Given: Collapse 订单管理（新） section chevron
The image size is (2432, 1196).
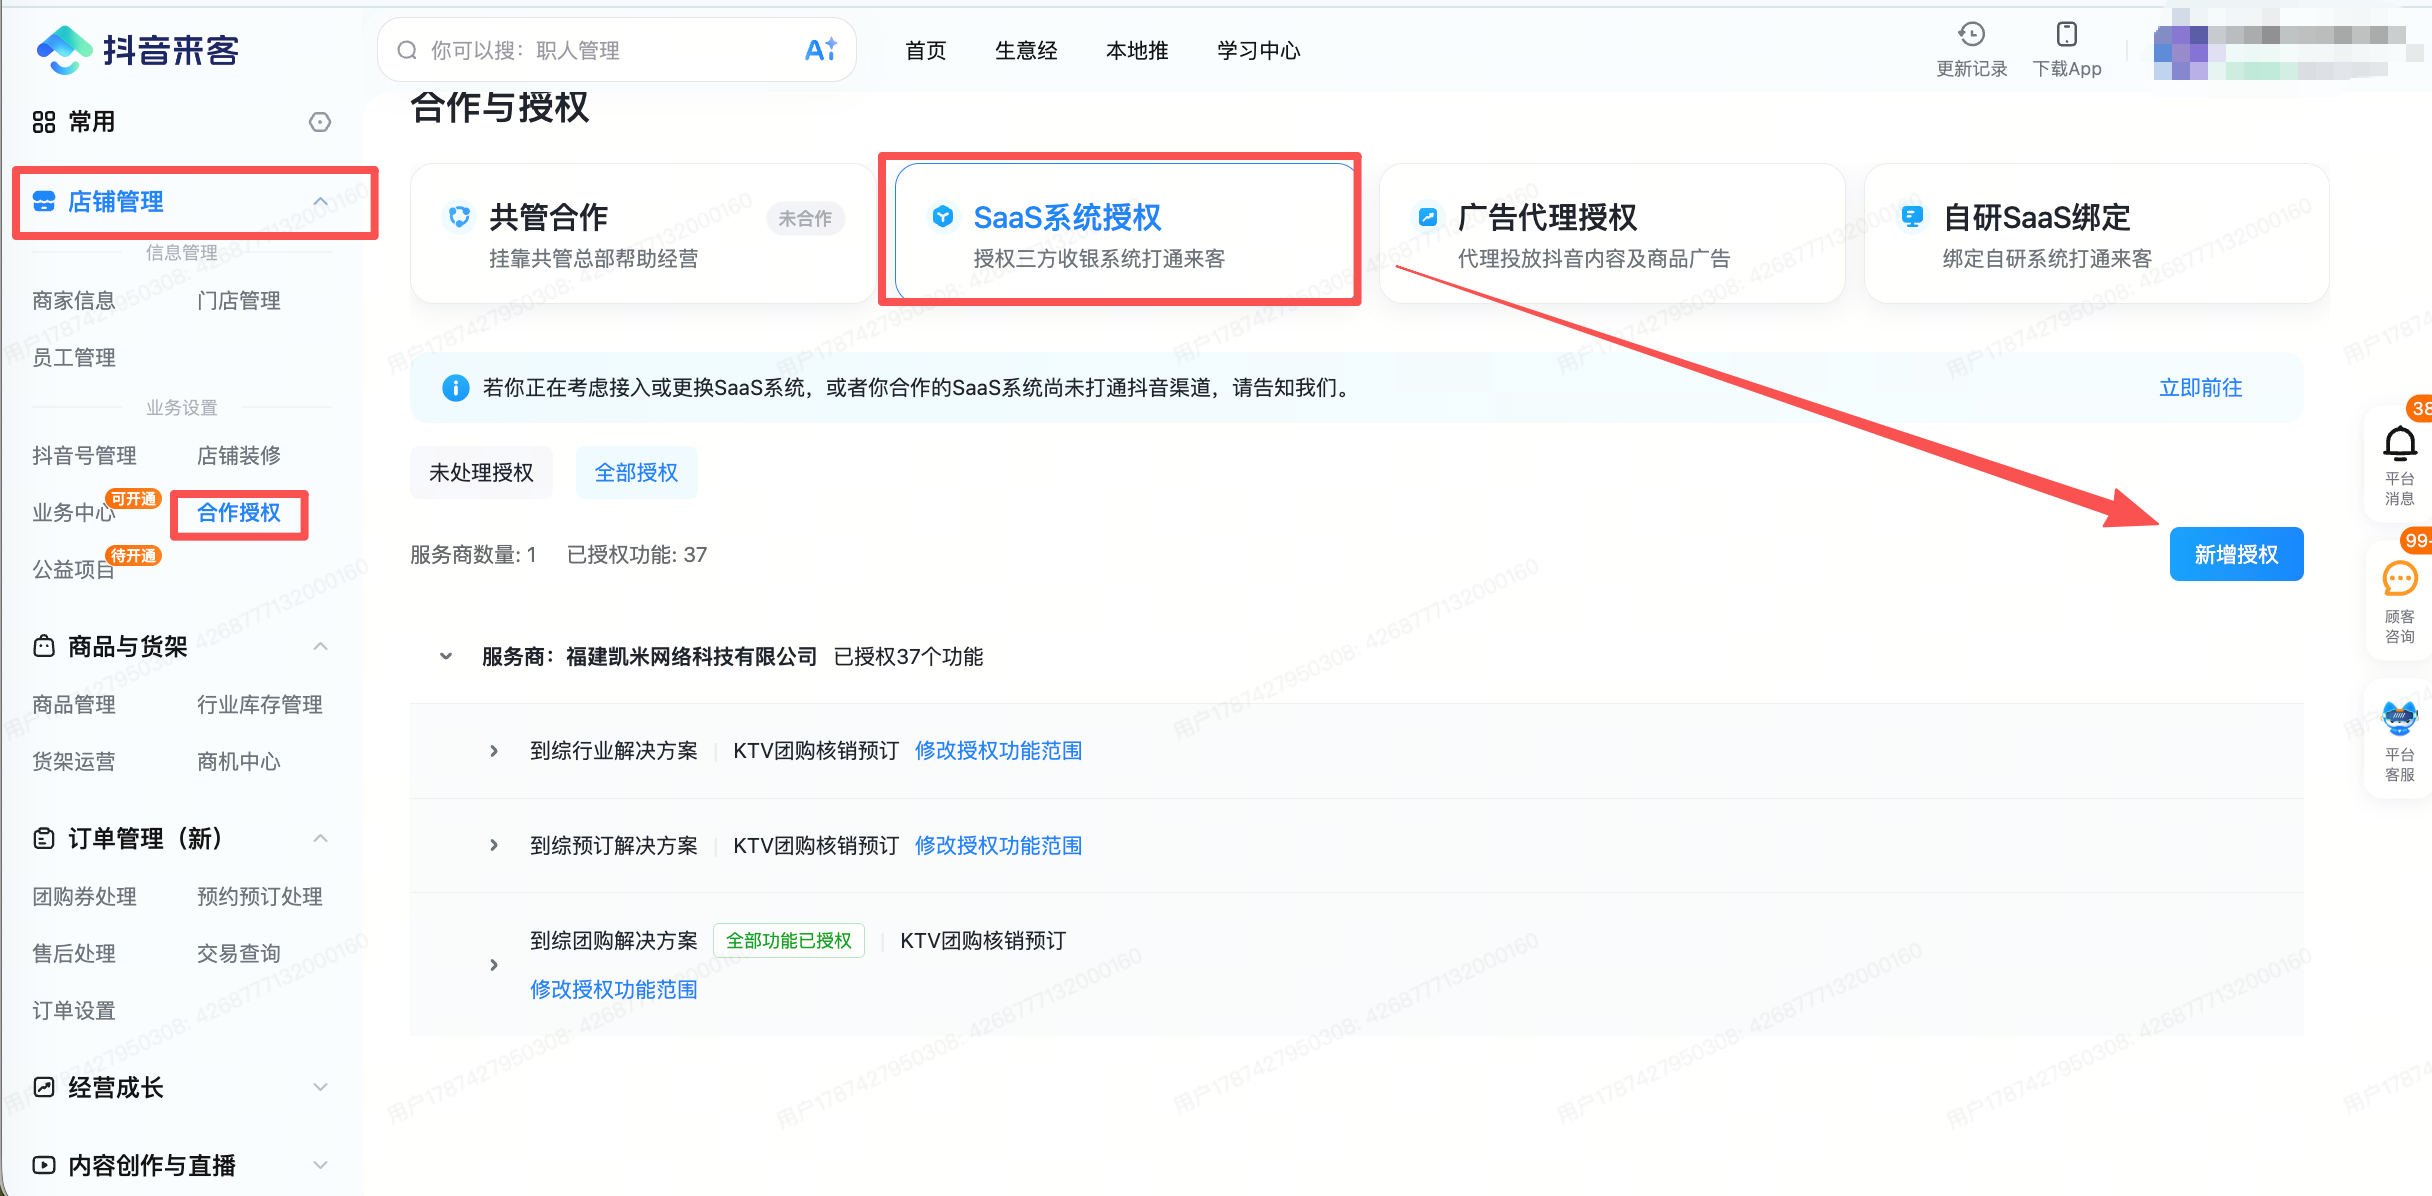Looking at the screenshot, I should (x=320, y=838).
